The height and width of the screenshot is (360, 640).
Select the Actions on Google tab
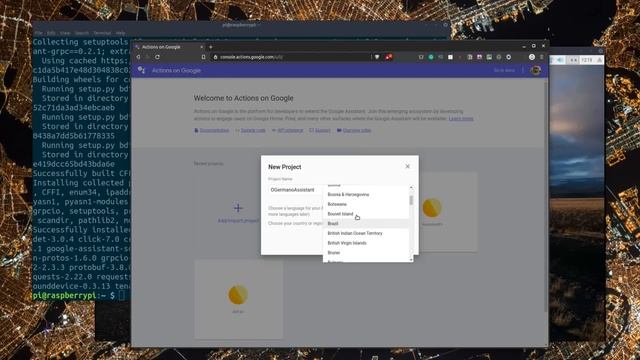pyautogui.click(x=167, y=47)
